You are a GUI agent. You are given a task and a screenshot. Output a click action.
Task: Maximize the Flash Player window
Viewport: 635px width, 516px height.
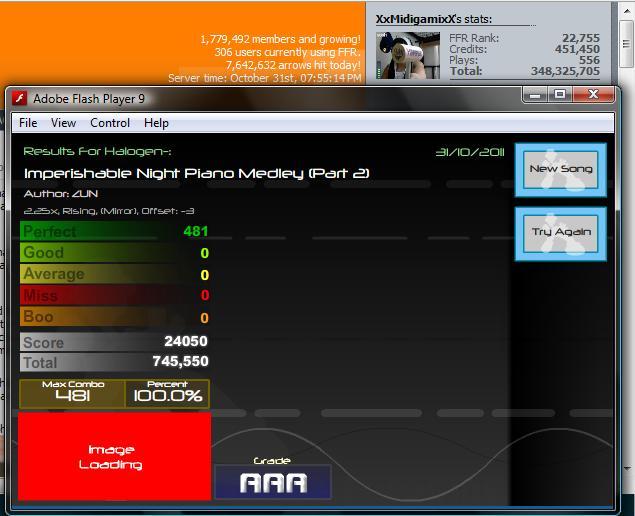[x=560, y=95]
